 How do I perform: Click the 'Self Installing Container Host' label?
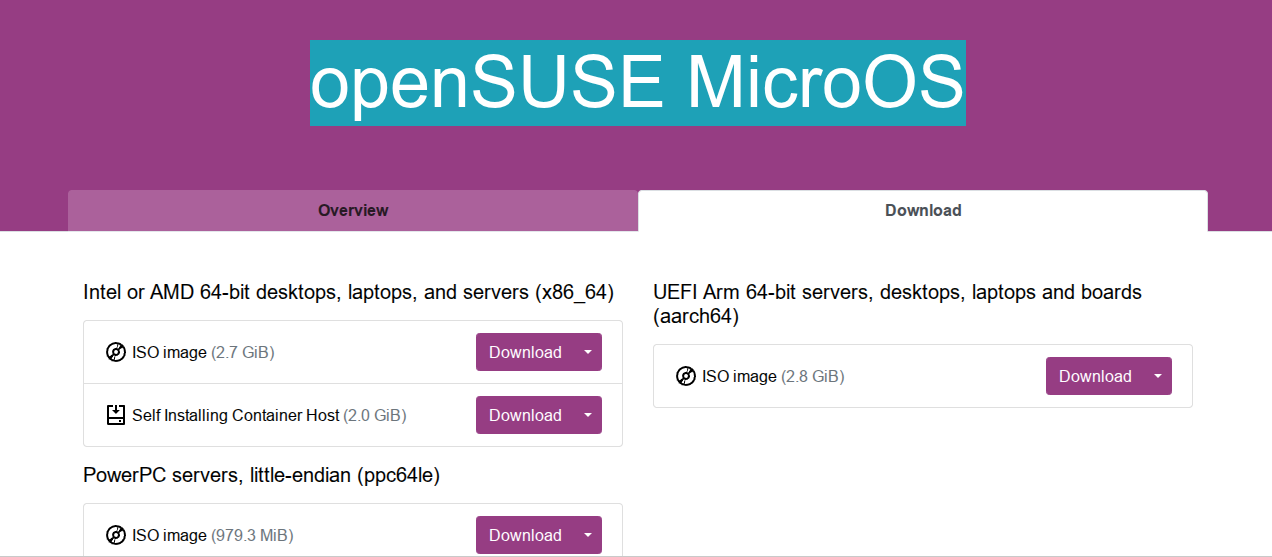236,415
